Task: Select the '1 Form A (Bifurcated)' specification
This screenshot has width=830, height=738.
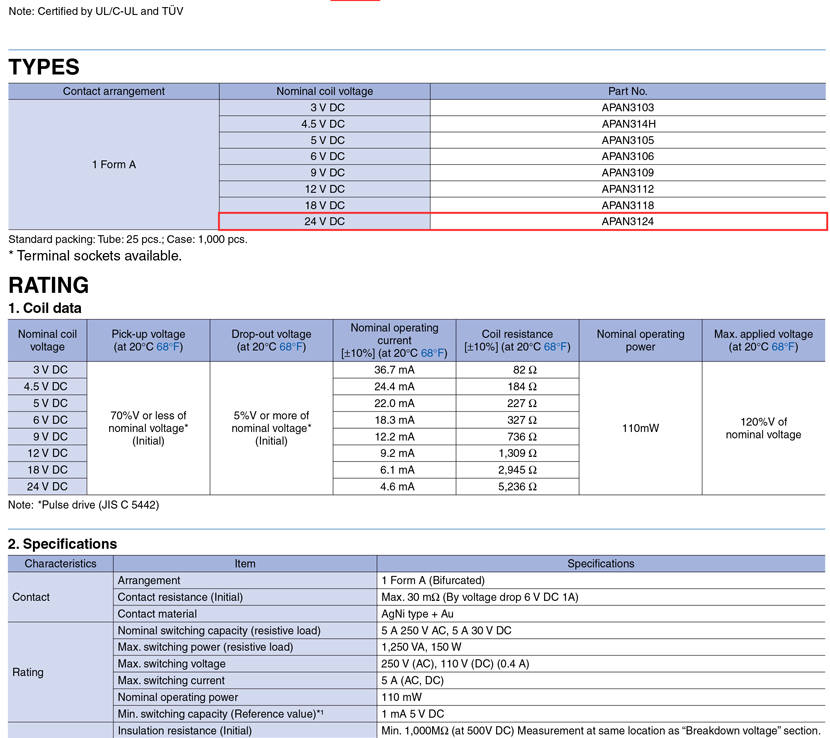Action: coord(433,580)
